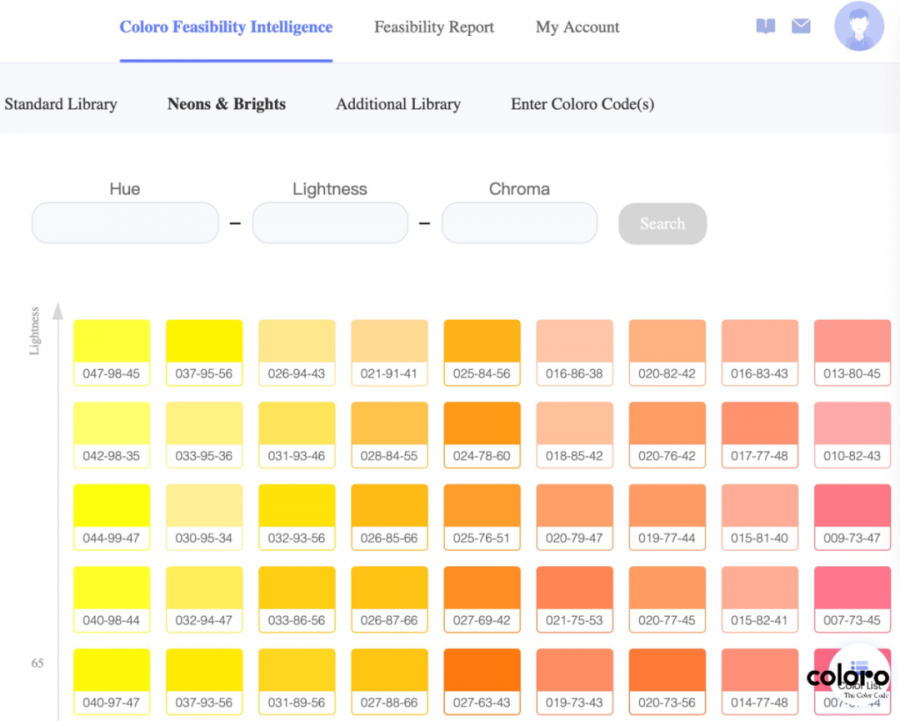Select swatch 020-82-42

tap(667, 352)
